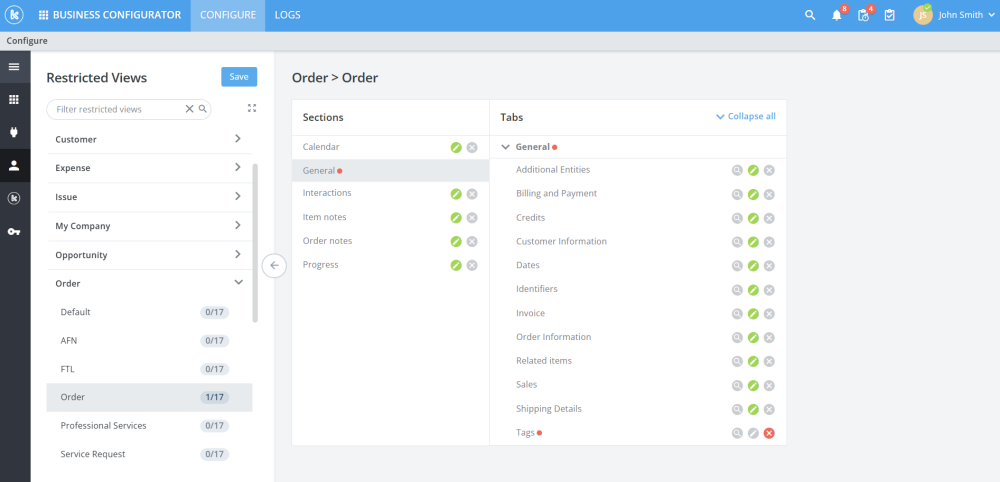
Task: Expand the Customer restricted views group
Action: point(238,138)
